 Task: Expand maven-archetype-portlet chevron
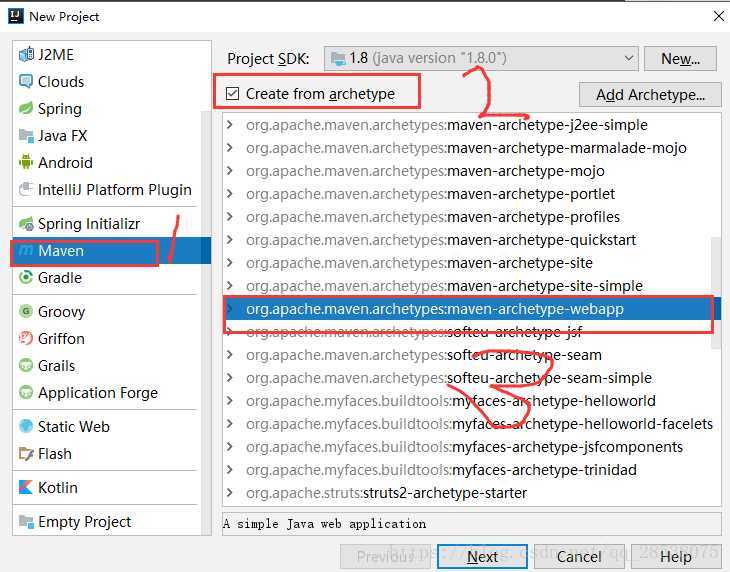[x=230, y=194]
